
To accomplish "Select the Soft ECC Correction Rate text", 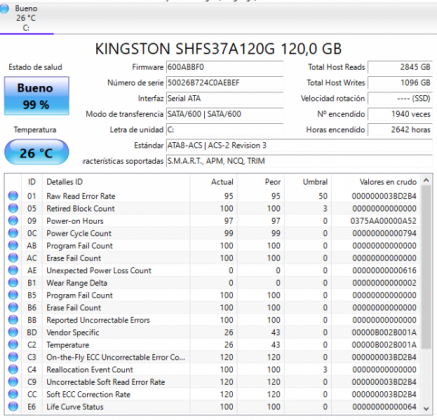I will (x=88, y=395).
